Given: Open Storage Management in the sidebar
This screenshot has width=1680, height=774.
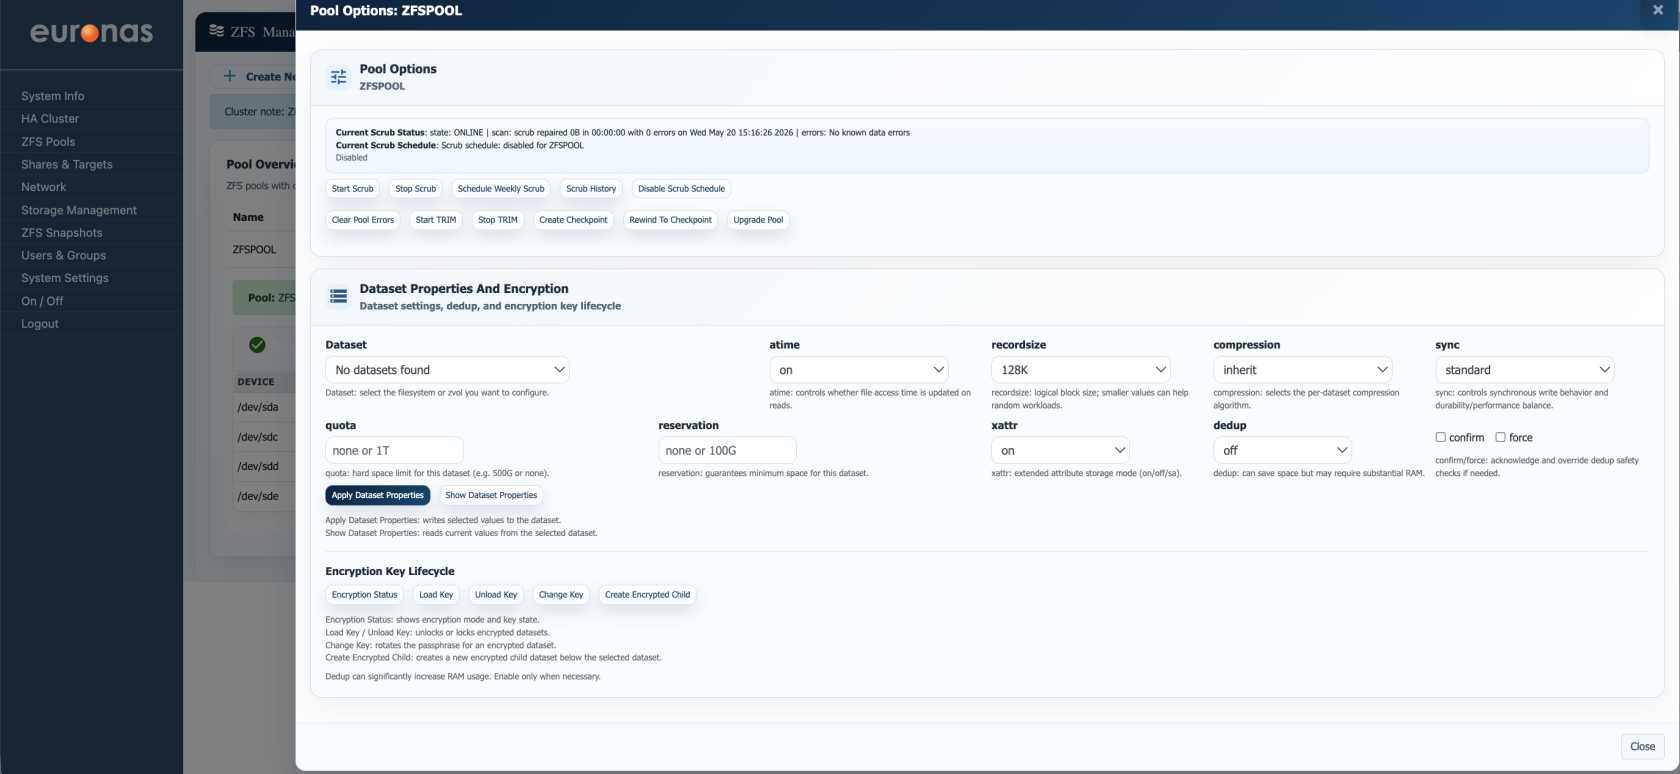Looking at the screenshot, I should 79,210.
